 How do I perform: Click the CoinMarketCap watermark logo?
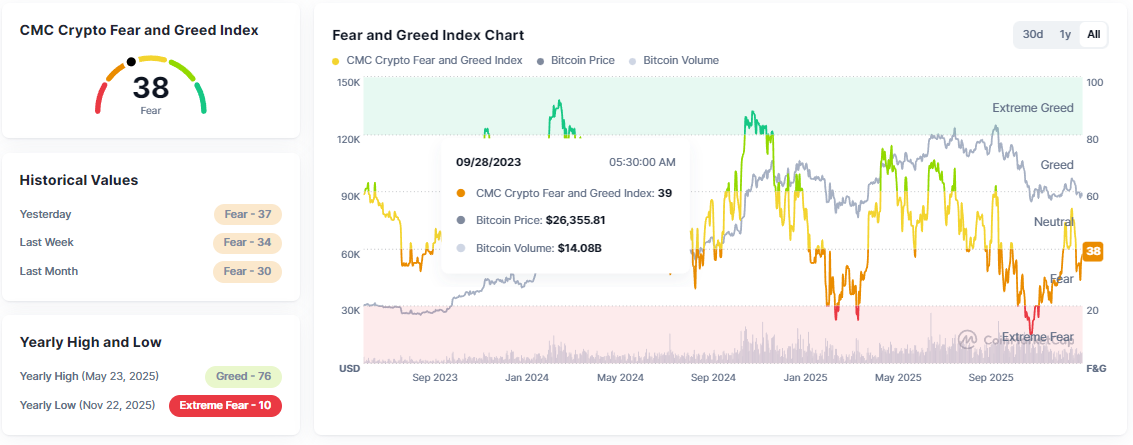coord(967,339)
